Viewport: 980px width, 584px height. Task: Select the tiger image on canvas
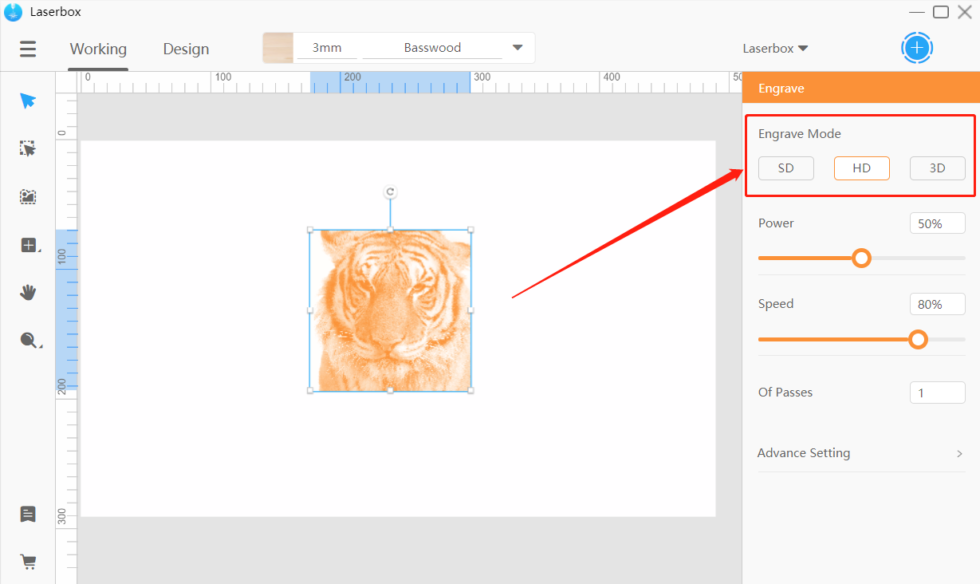tap(391, 311)
